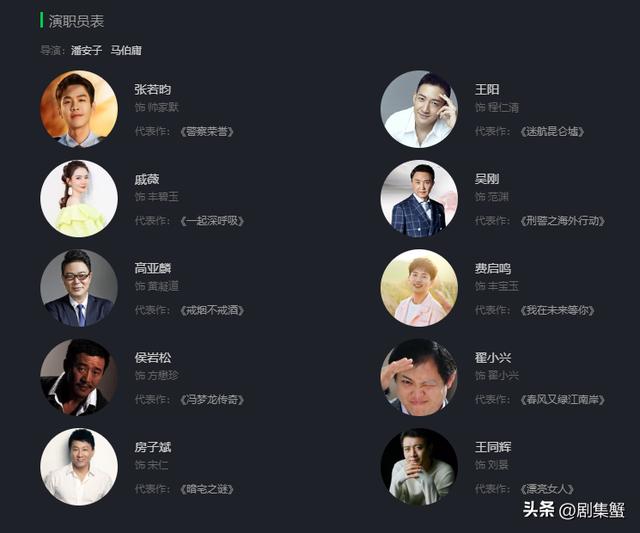This screenshot has width=640, height=533.
Task: Open the 《暗宅之谜》 work link
Action: click(x=207, y=489)
